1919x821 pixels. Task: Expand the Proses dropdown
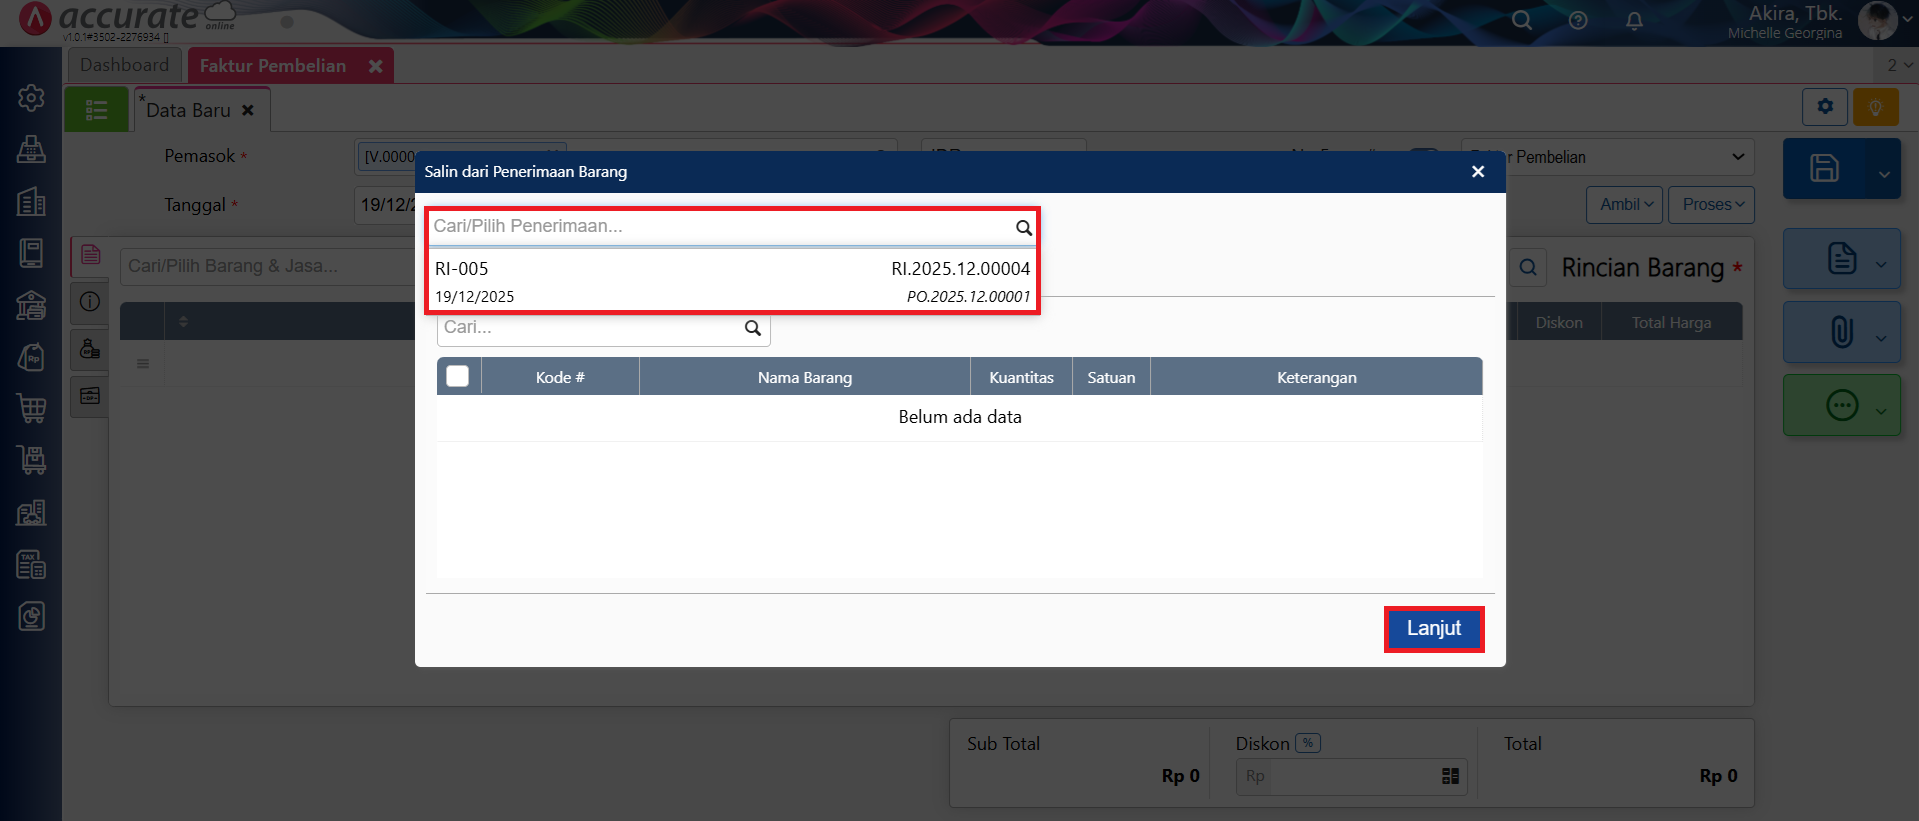pyautogui.click(x=1711, y=205)
